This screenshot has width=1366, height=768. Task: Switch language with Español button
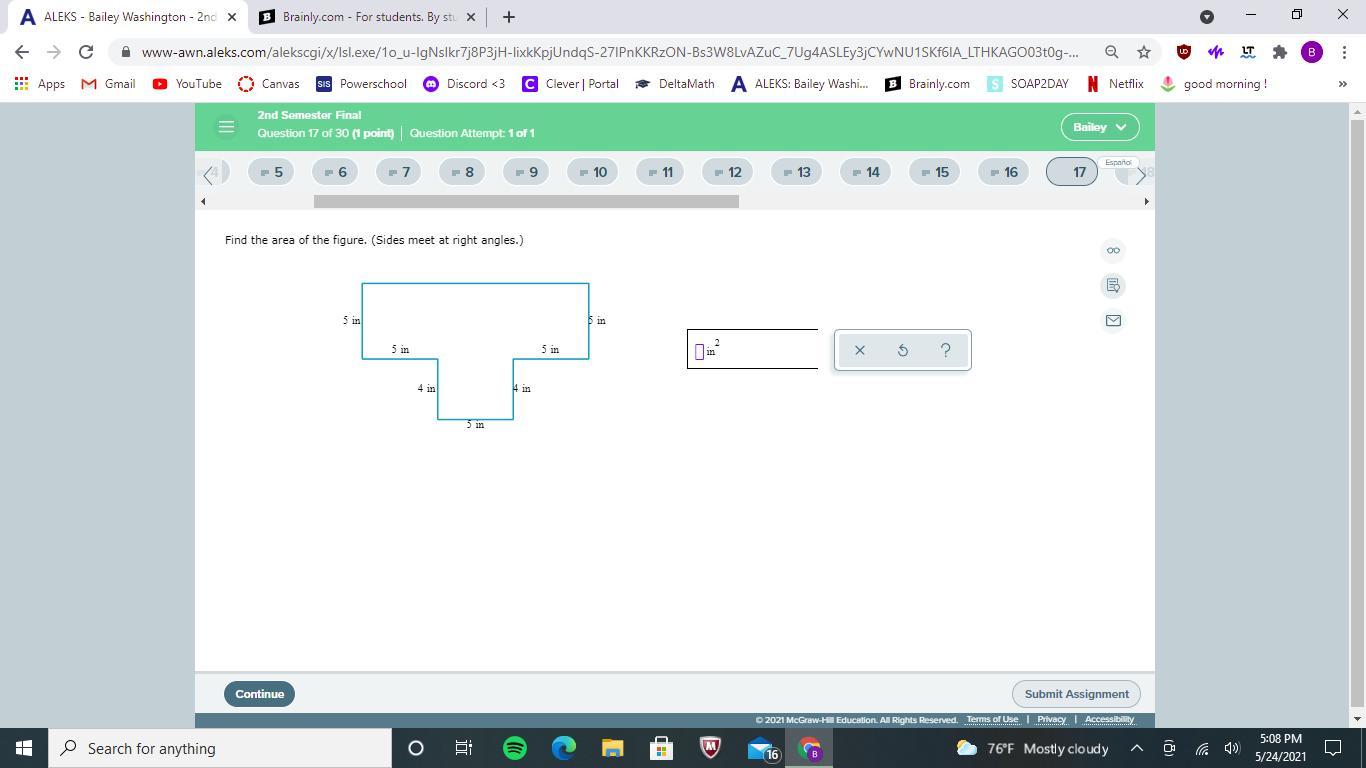(x=1118, y=162)
